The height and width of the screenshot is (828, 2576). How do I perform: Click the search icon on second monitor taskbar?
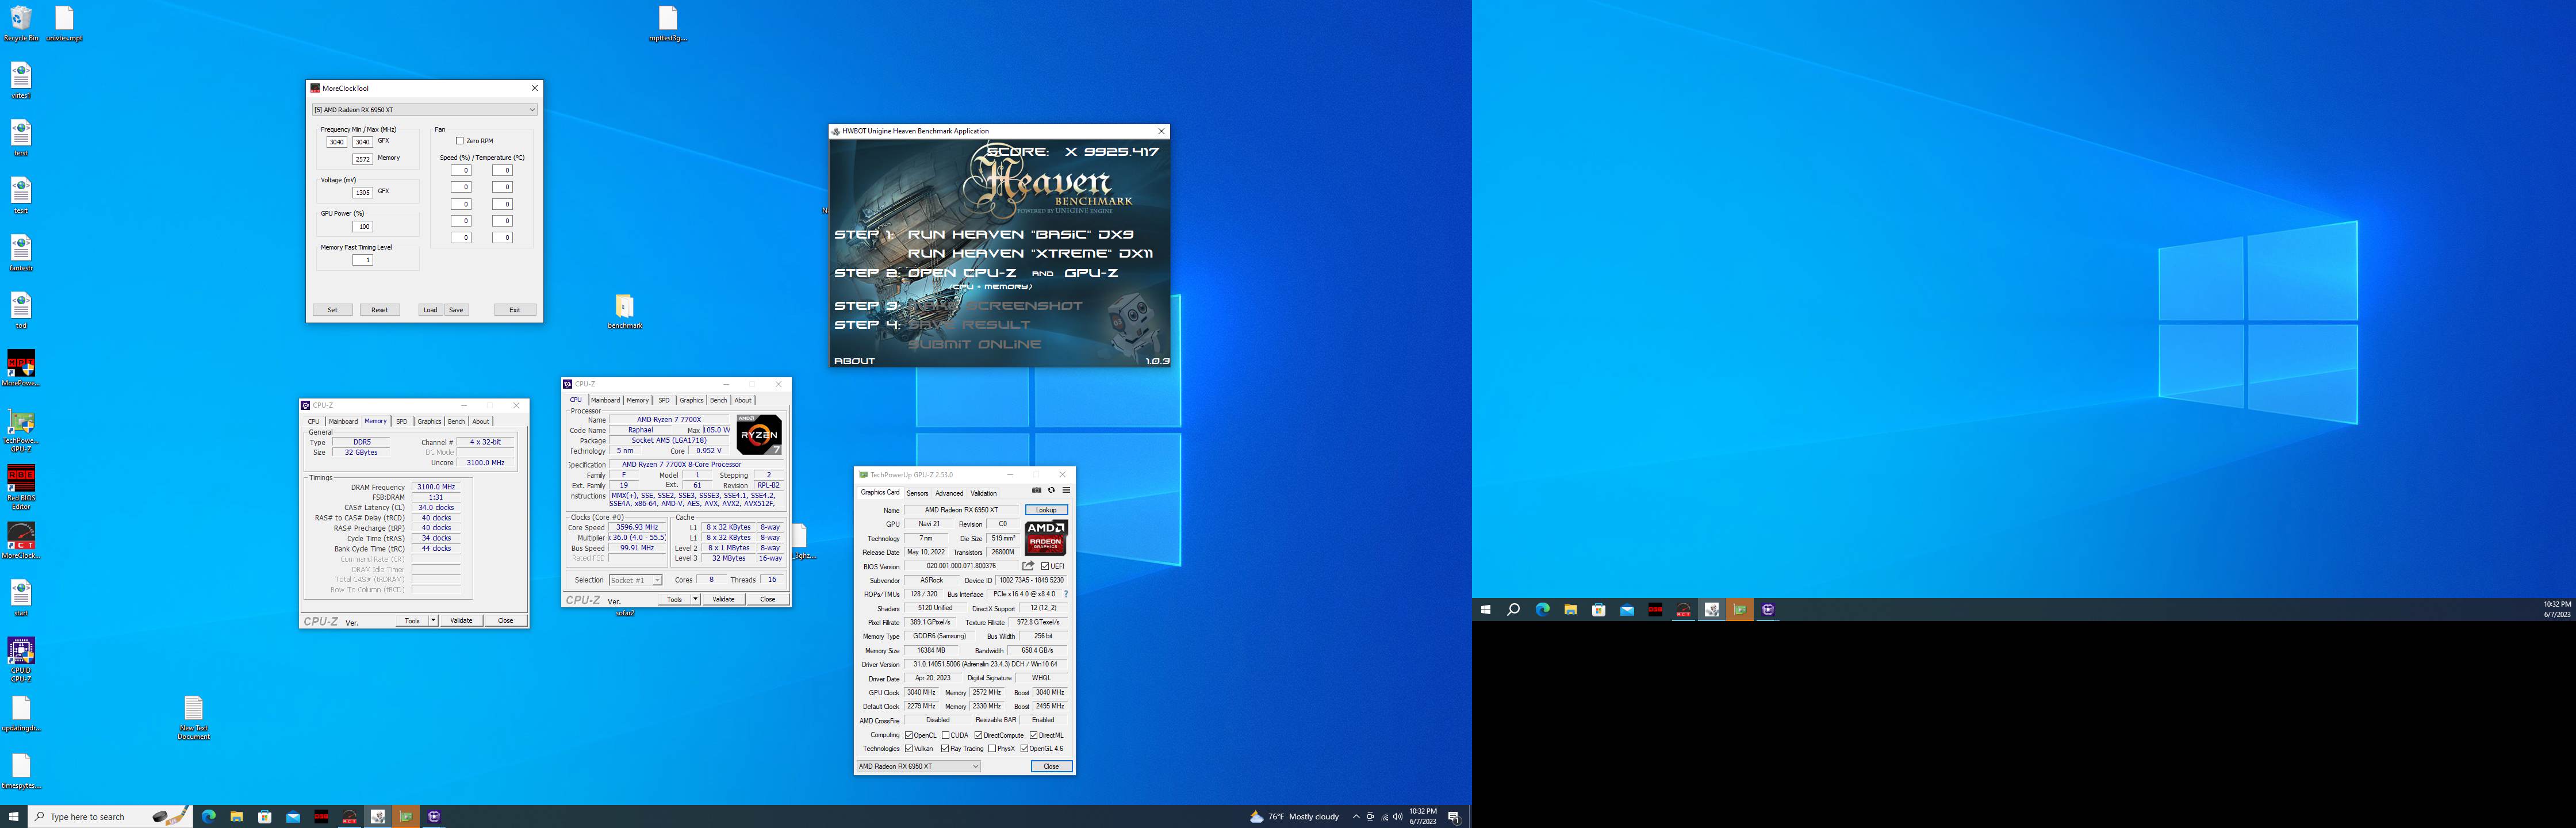[1514, 609]
